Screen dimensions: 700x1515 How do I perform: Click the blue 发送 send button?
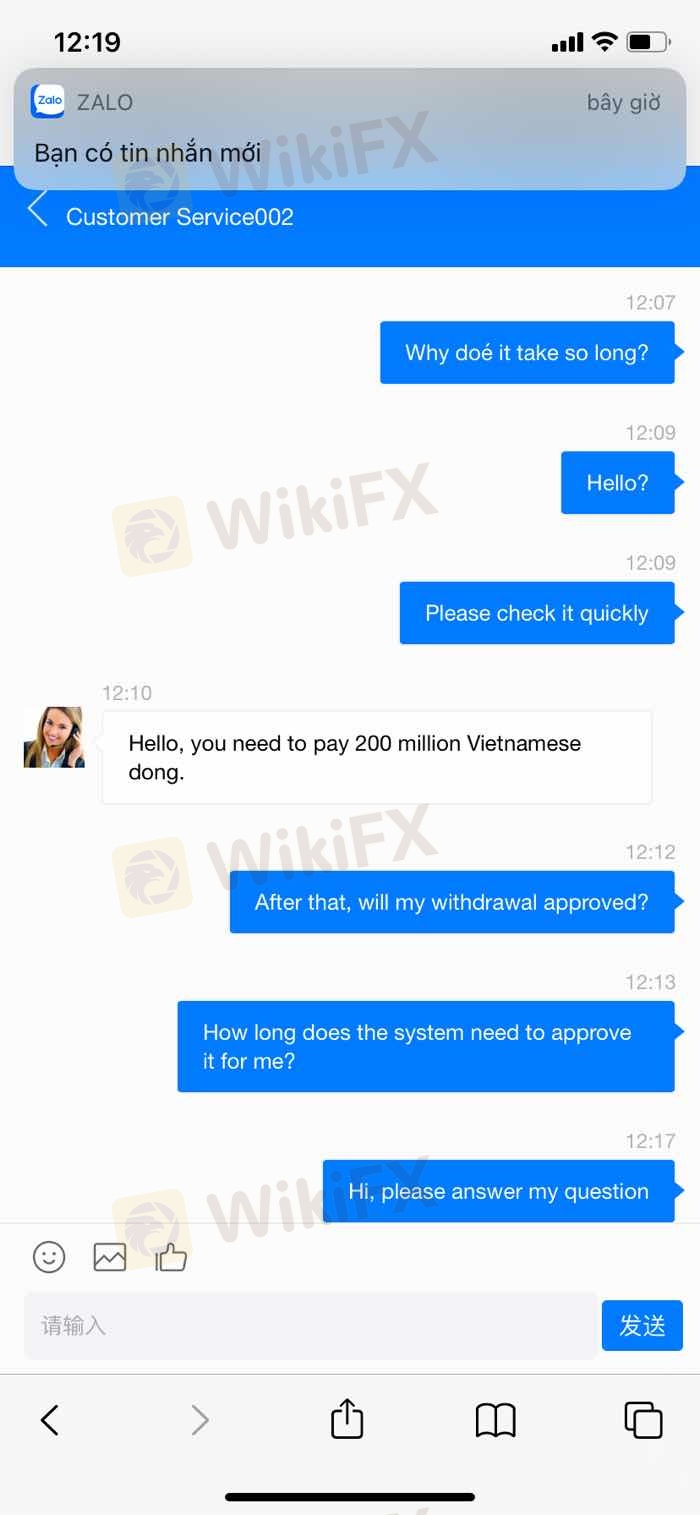(642, 1325)
